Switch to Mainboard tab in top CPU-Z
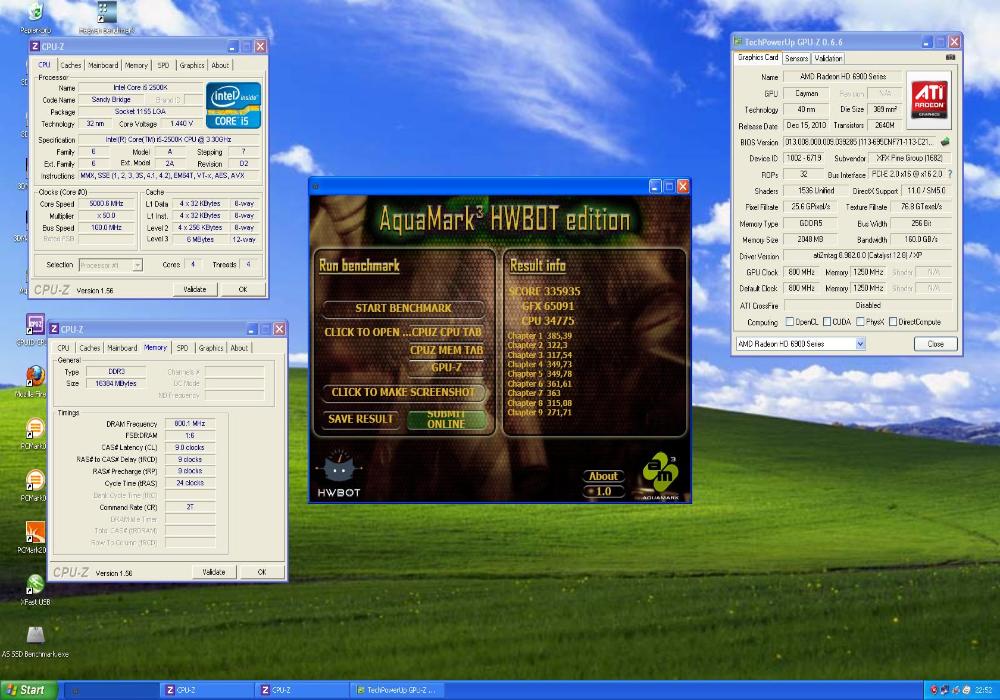 tap(103, 65)
